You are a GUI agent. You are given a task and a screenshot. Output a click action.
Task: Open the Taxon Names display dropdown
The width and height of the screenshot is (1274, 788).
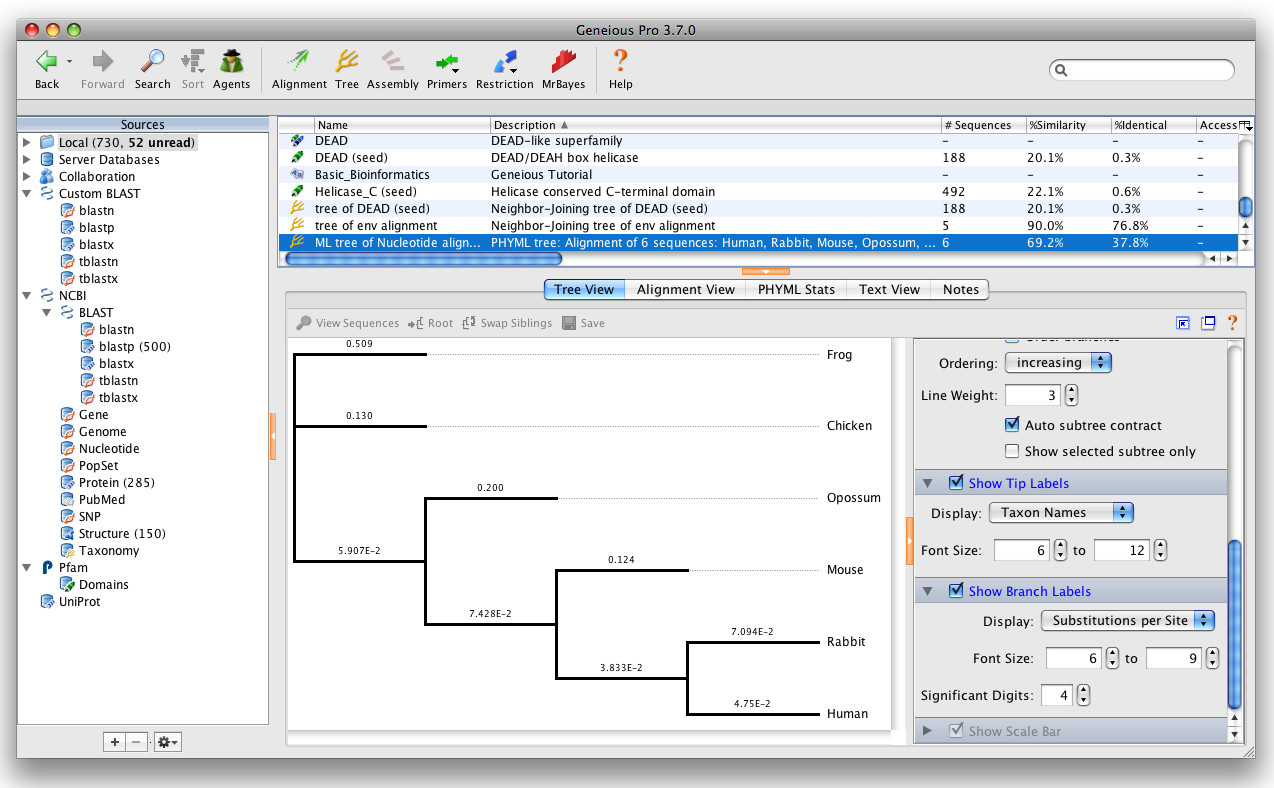(x=1060, y=512)
